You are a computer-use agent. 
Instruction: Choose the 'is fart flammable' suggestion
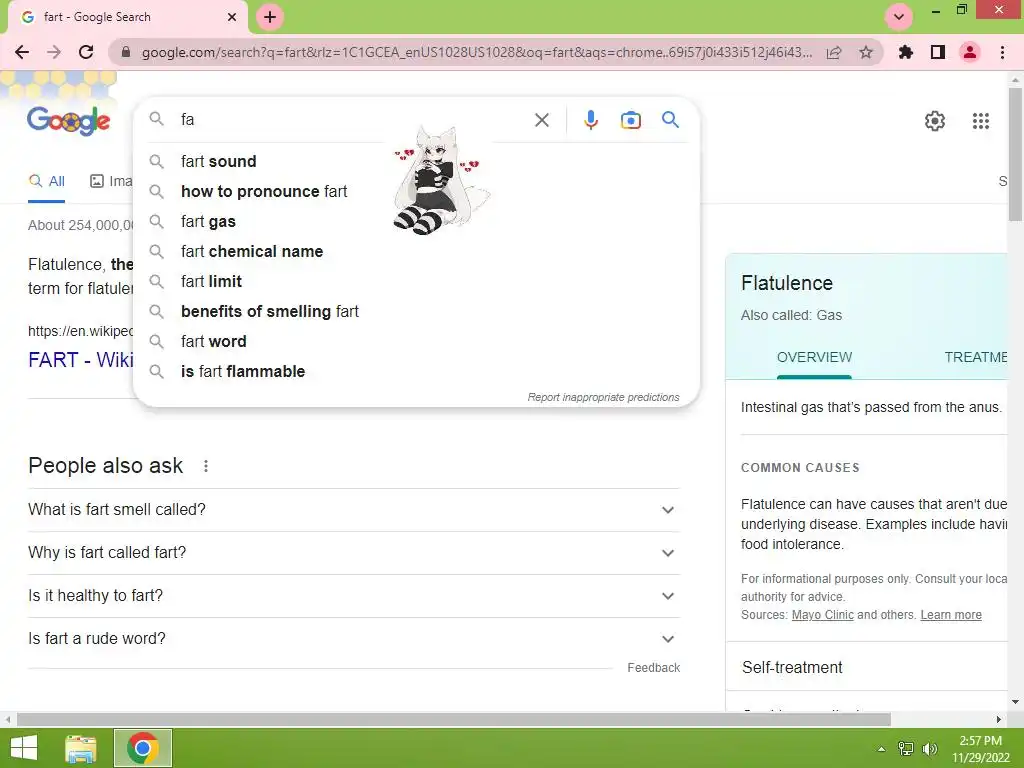tap(416, 372)
